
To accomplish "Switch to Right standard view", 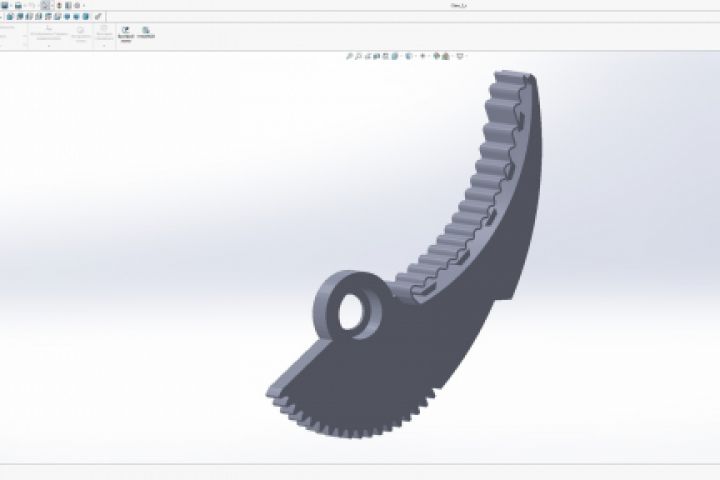I will click(x=39, y=17).
